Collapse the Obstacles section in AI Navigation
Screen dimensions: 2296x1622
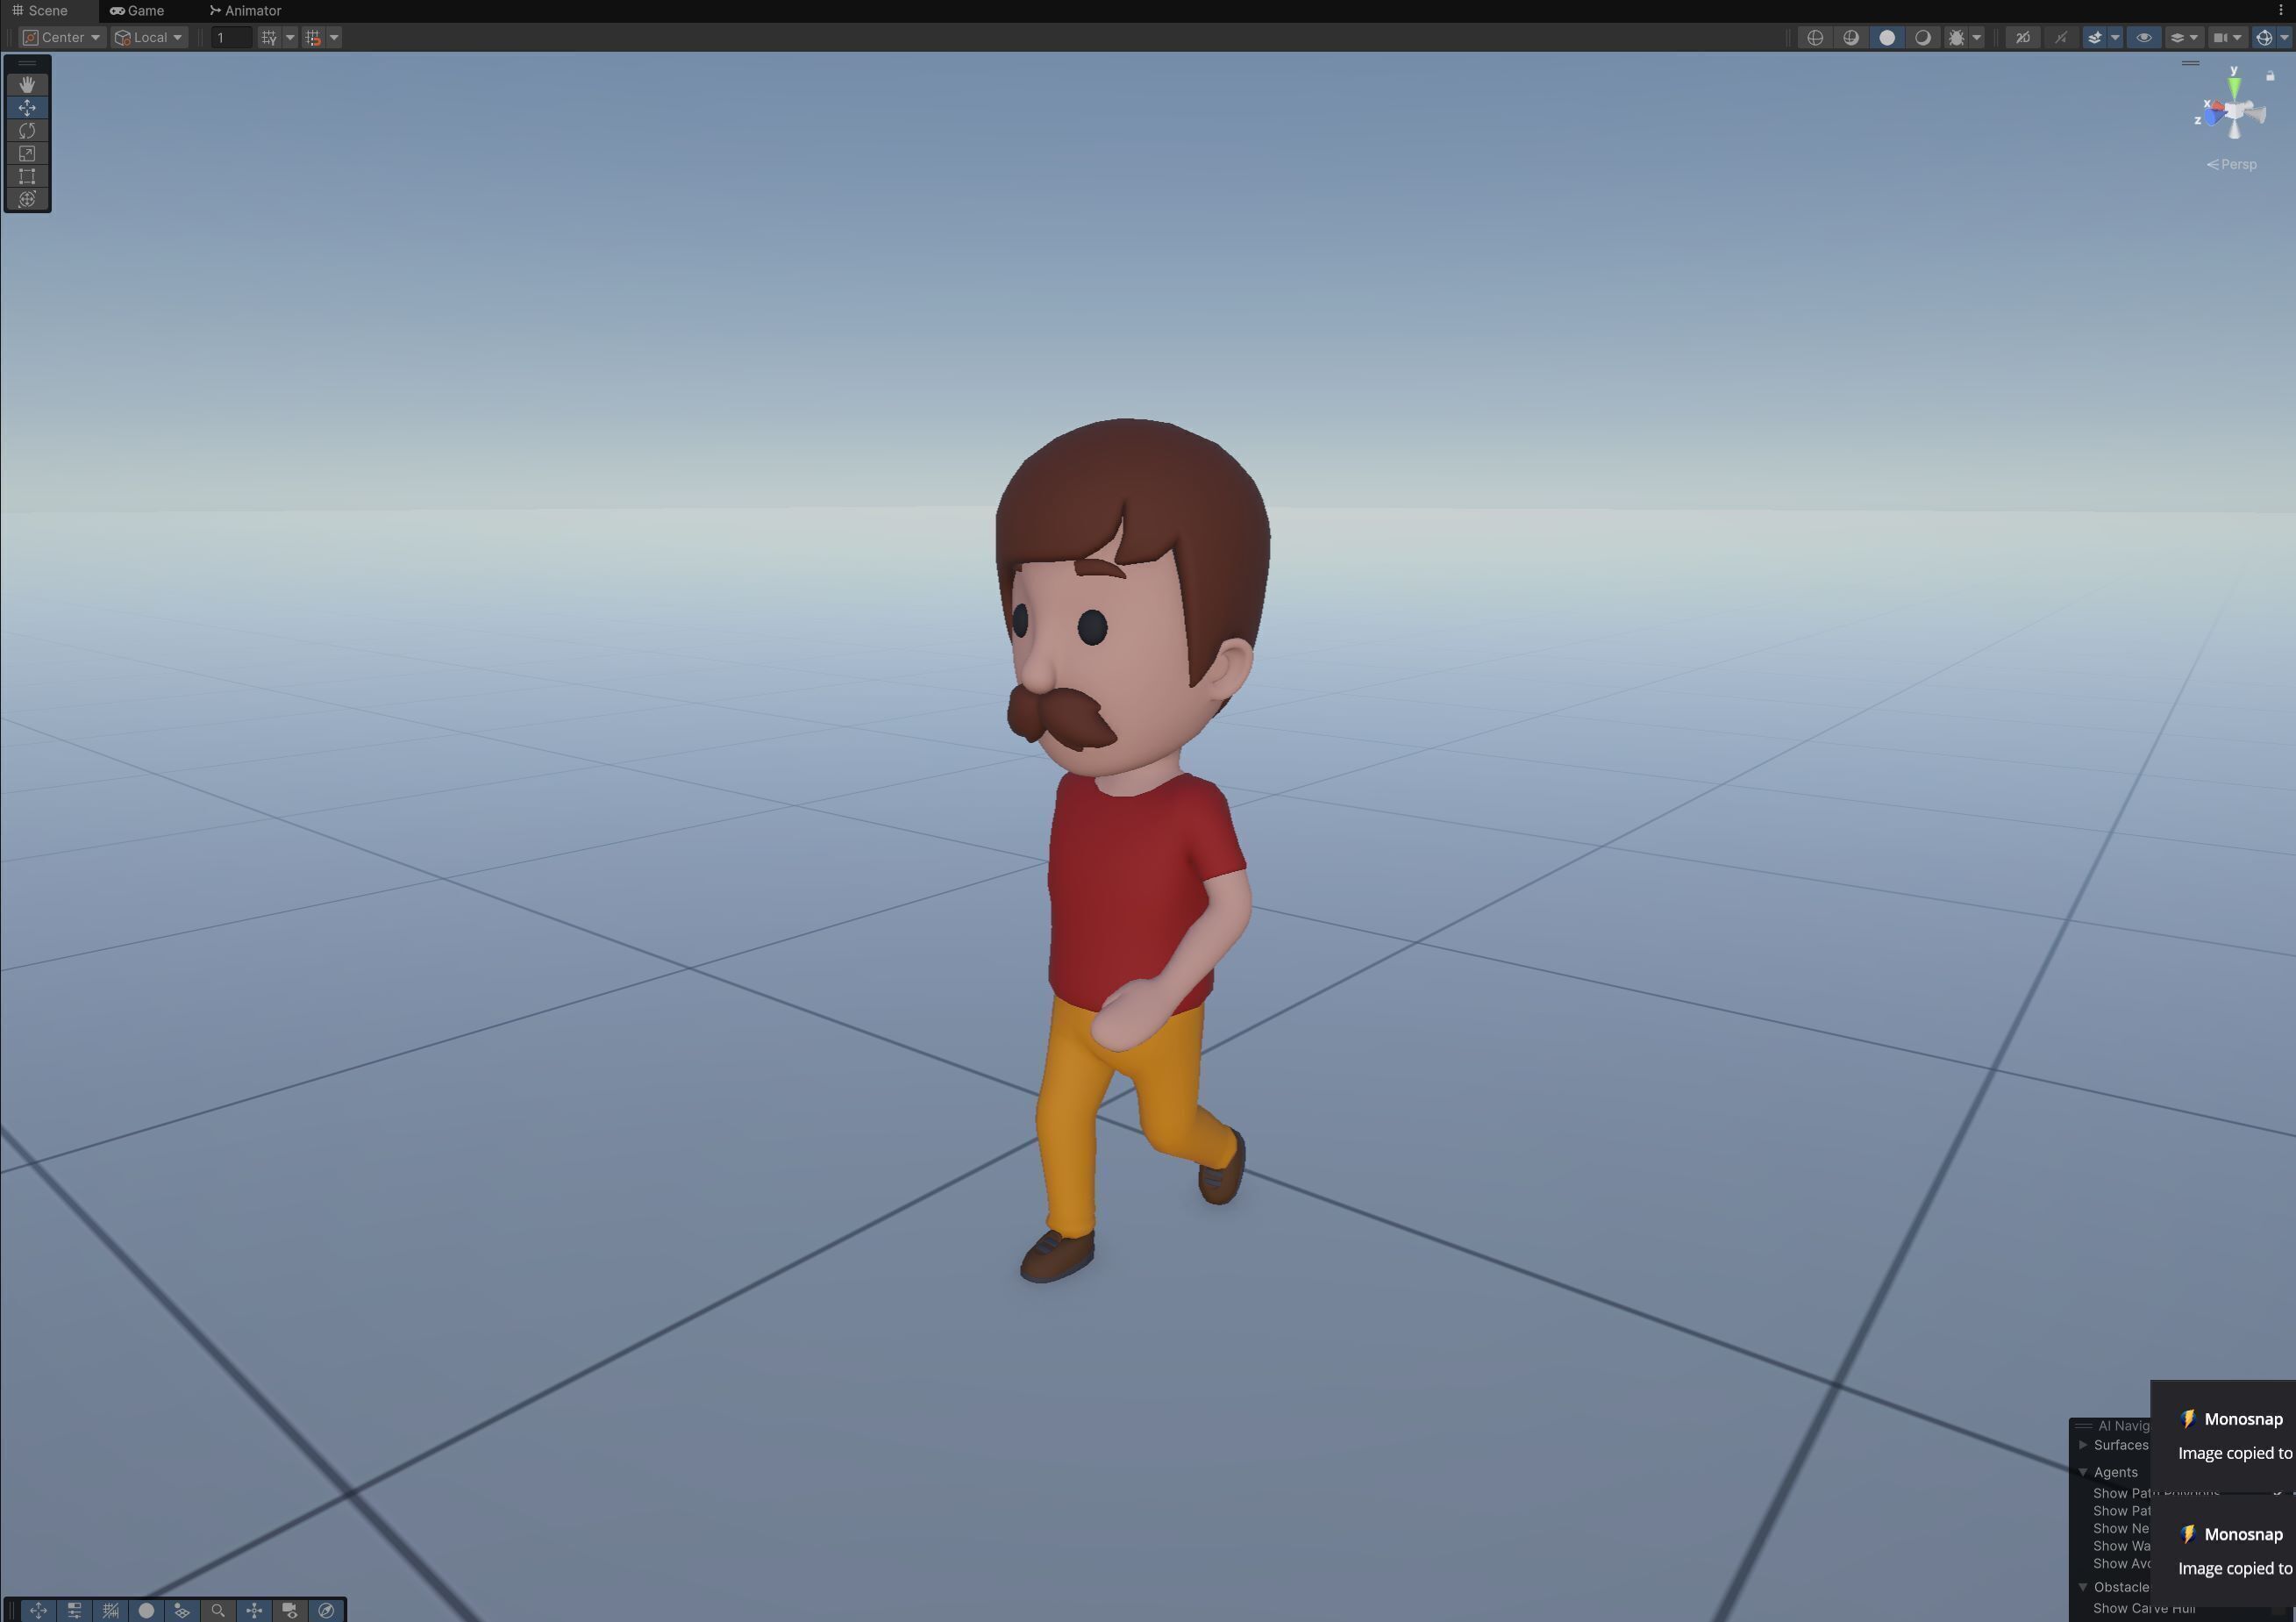click(x=2083, y=1587)
